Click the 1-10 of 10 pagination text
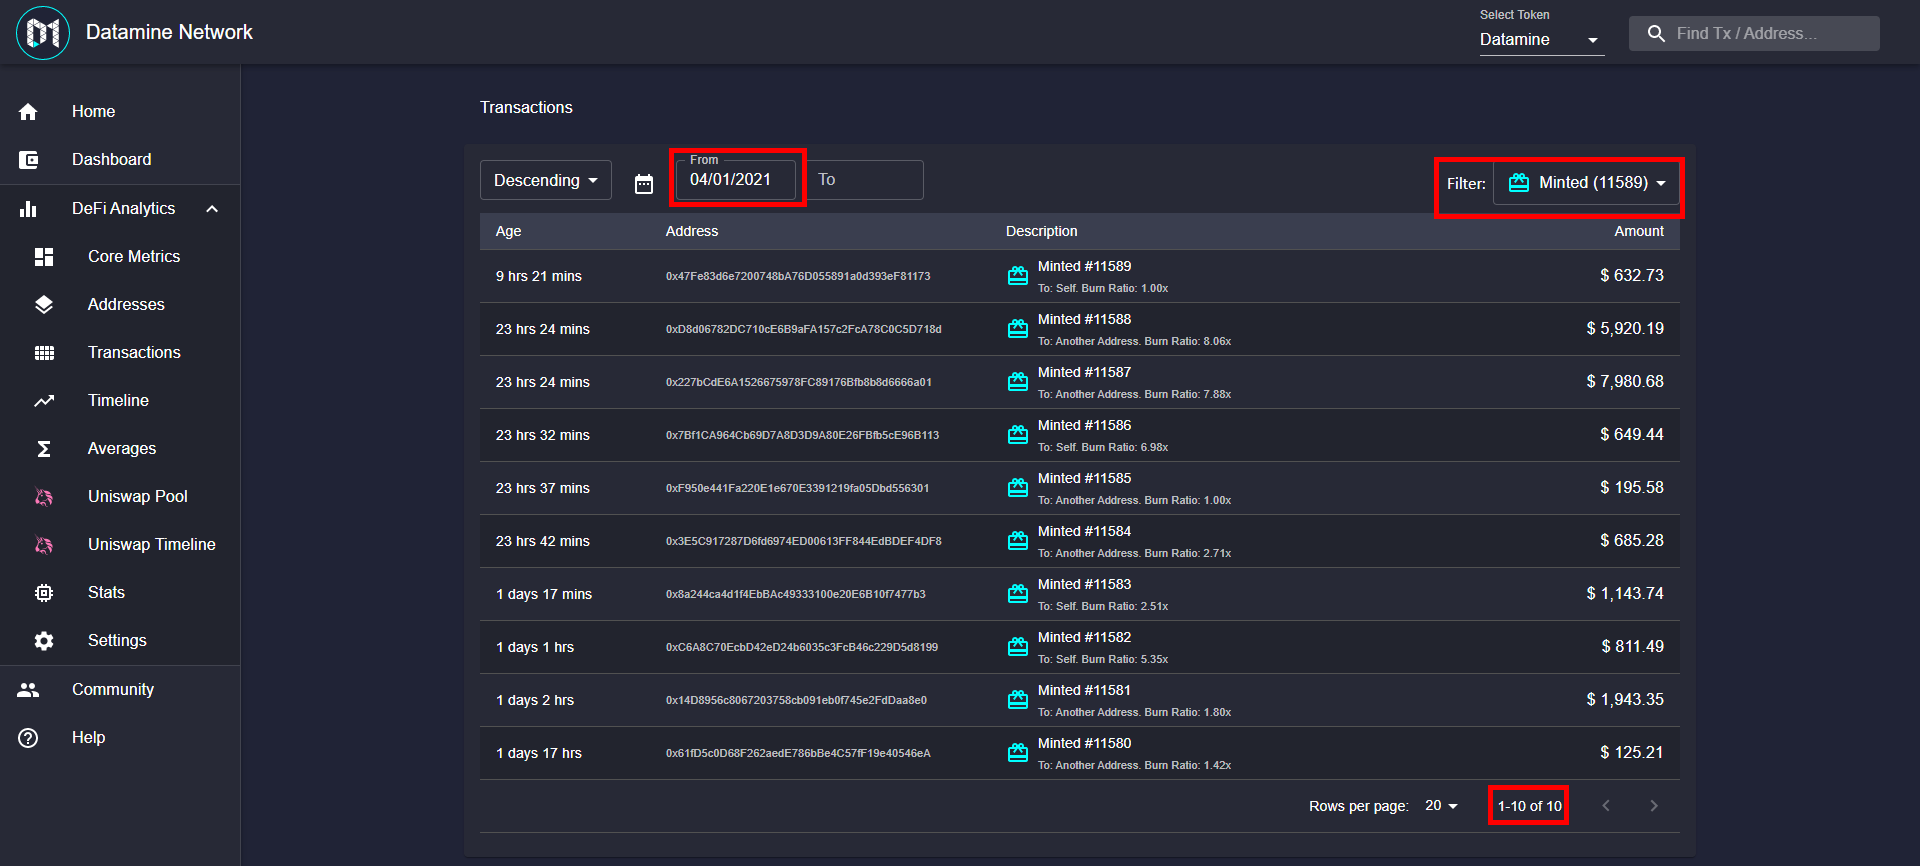The height and width of the screenshot is (866, 1920). tap(1530, 807)
